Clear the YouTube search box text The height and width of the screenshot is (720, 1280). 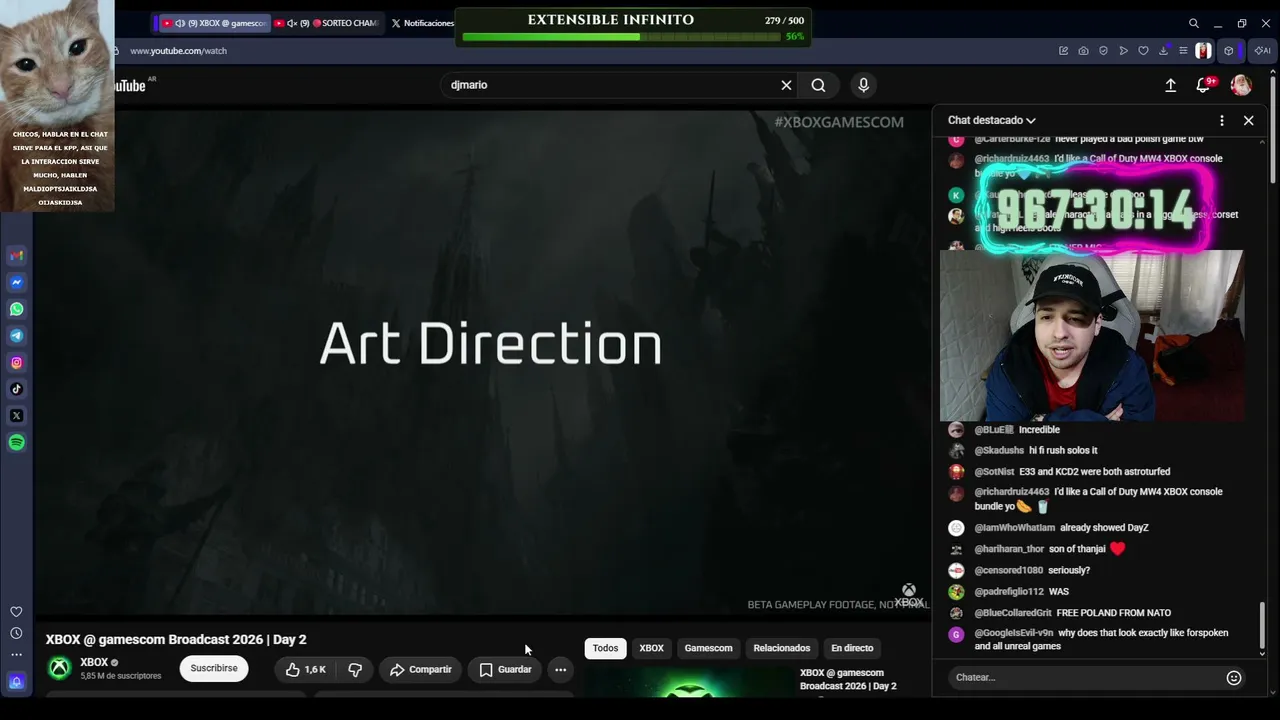(x=786, y=85)
